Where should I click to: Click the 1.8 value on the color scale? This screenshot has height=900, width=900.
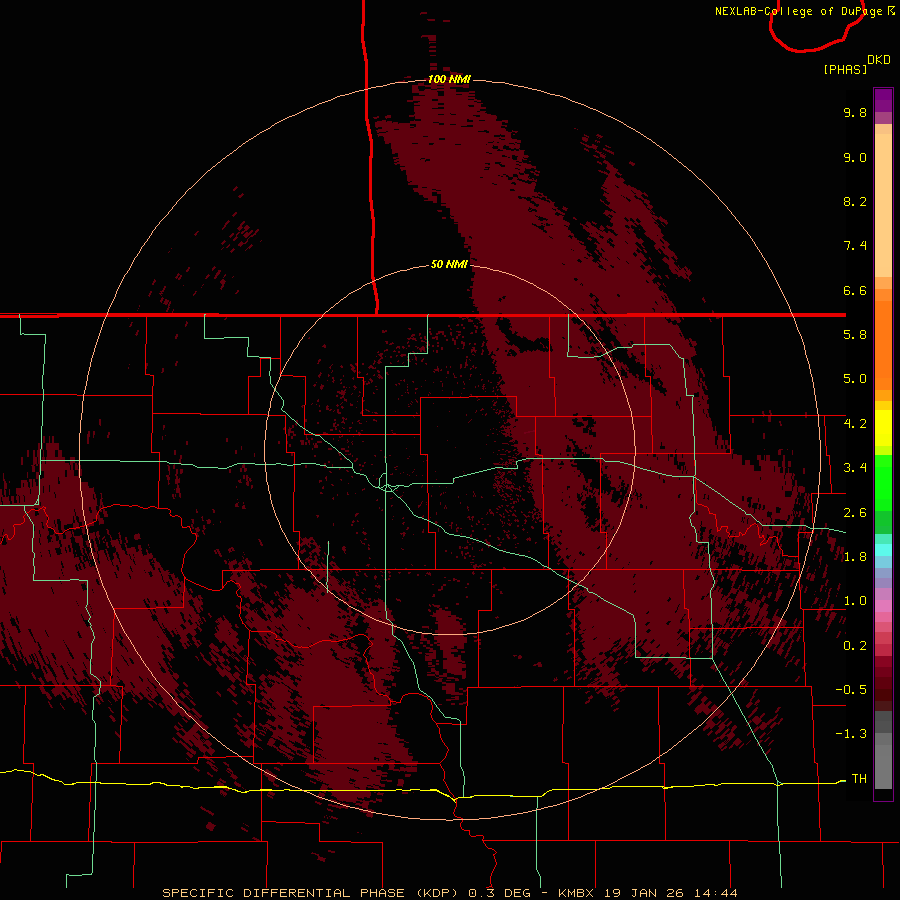855,557
